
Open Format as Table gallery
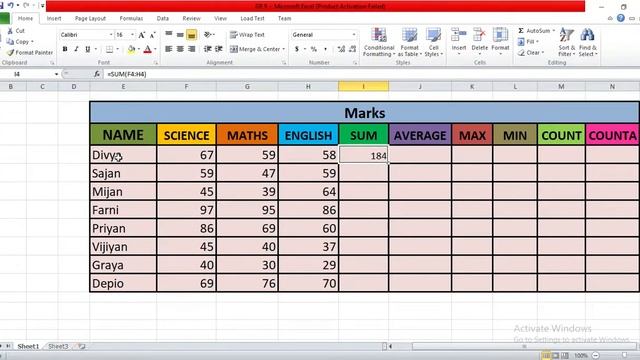[x=409, y=42]
